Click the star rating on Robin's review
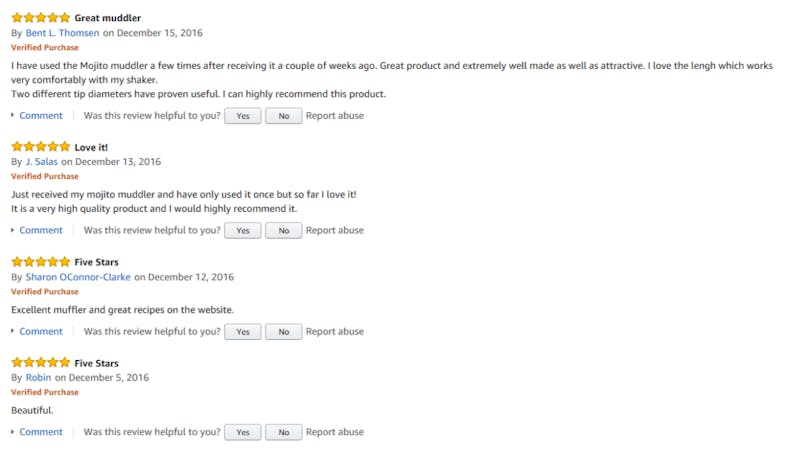 point(41,363)
